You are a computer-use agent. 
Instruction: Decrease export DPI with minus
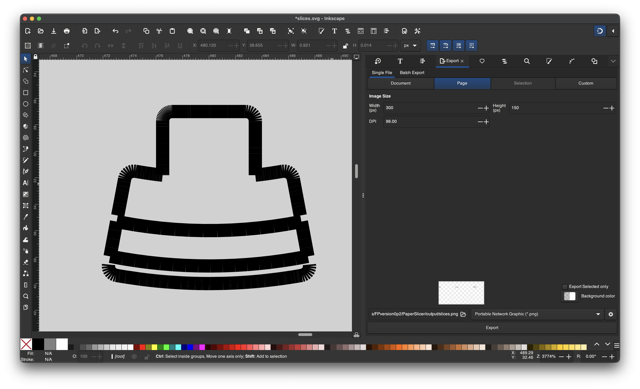[x=480, y=122]
